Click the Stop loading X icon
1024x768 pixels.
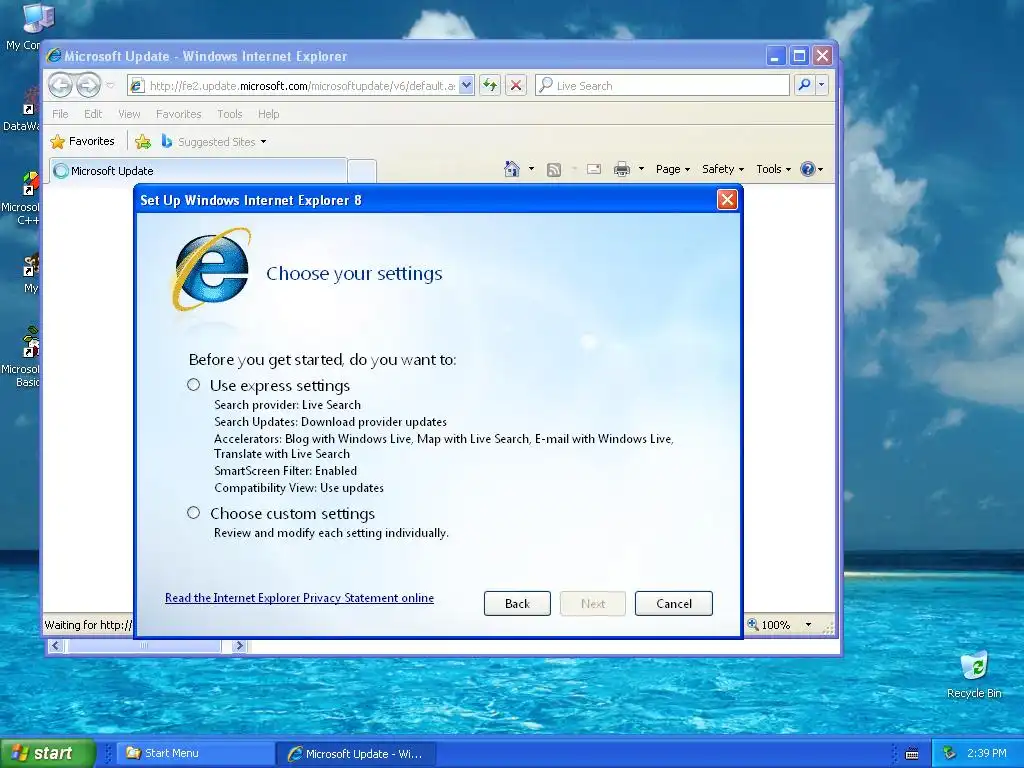pyautogui.click(x=516, y=85)
